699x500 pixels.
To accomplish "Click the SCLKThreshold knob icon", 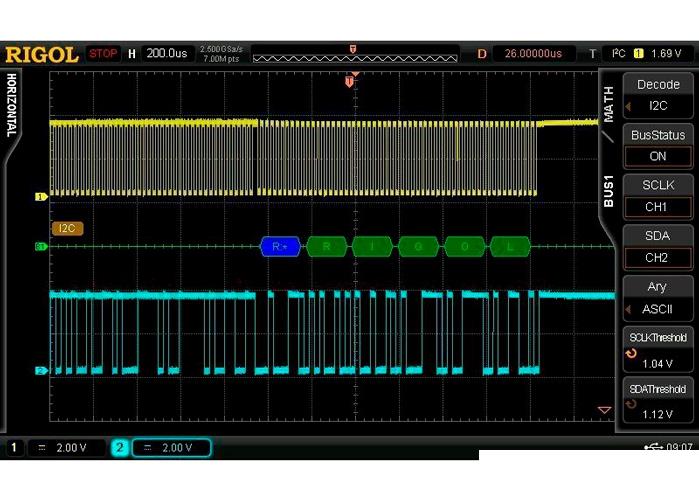I will [631, 354].
